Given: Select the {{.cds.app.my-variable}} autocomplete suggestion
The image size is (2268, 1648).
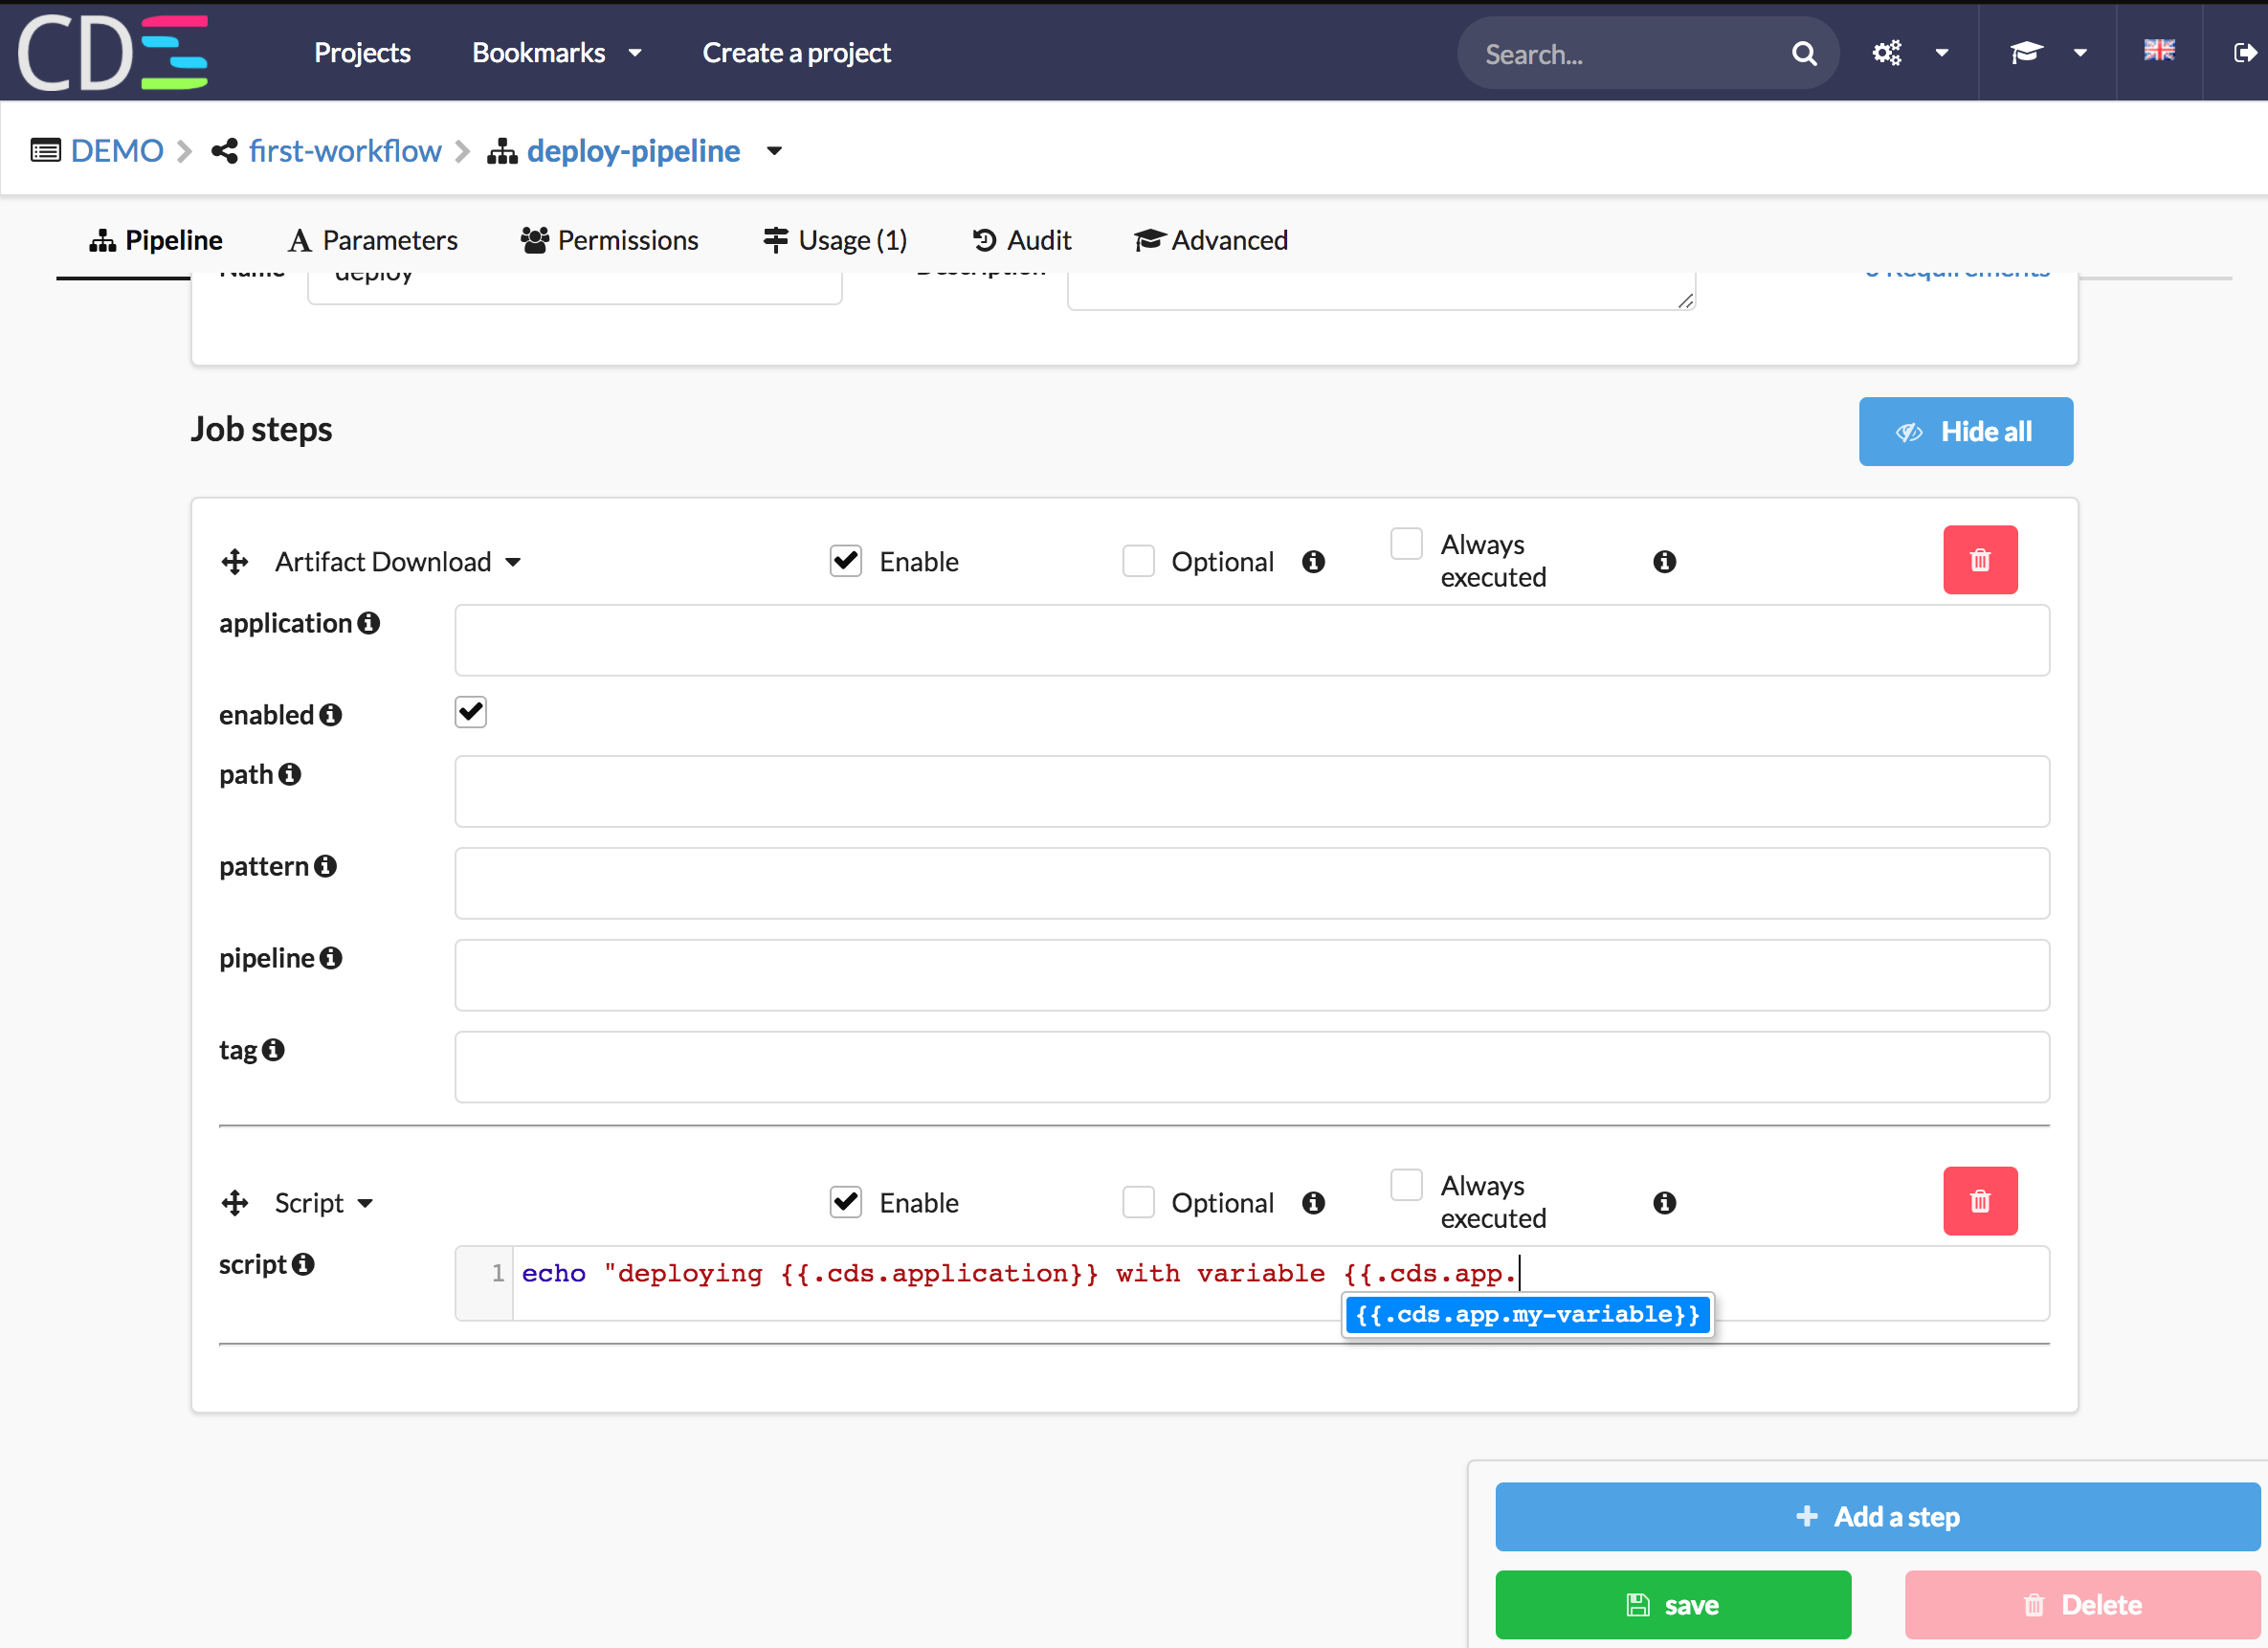Looking at the screenshot, I should (1527, 1314).
